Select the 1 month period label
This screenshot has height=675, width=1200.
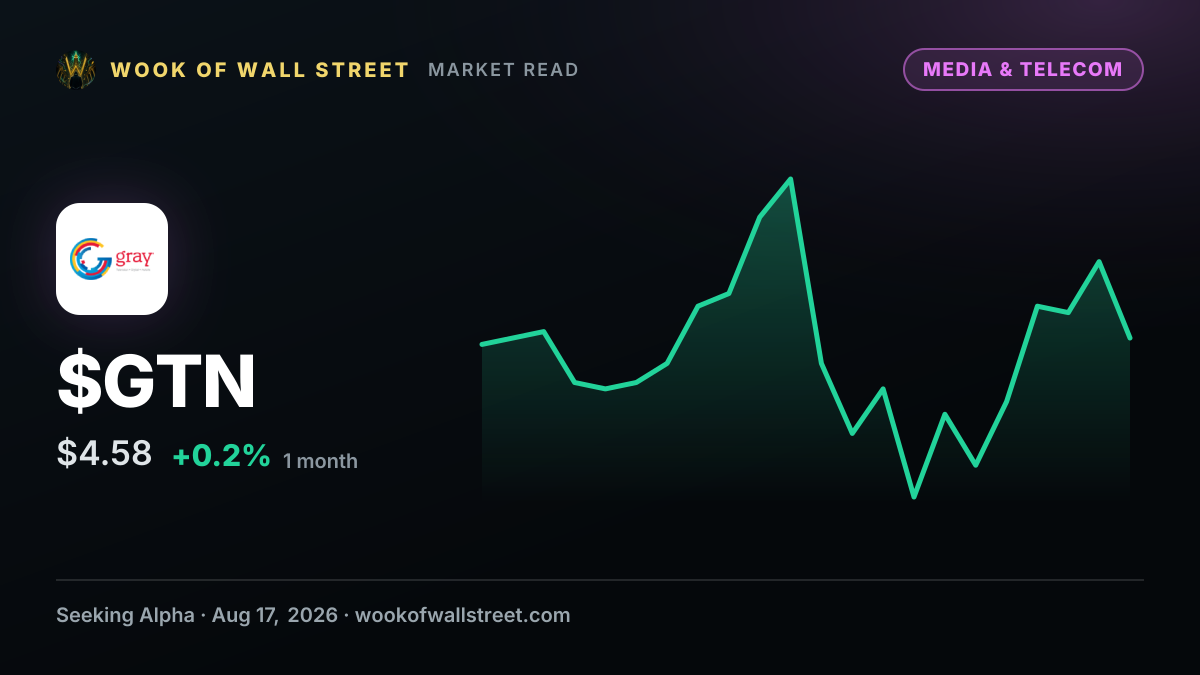pyautogui.click(x=320, y=461)
